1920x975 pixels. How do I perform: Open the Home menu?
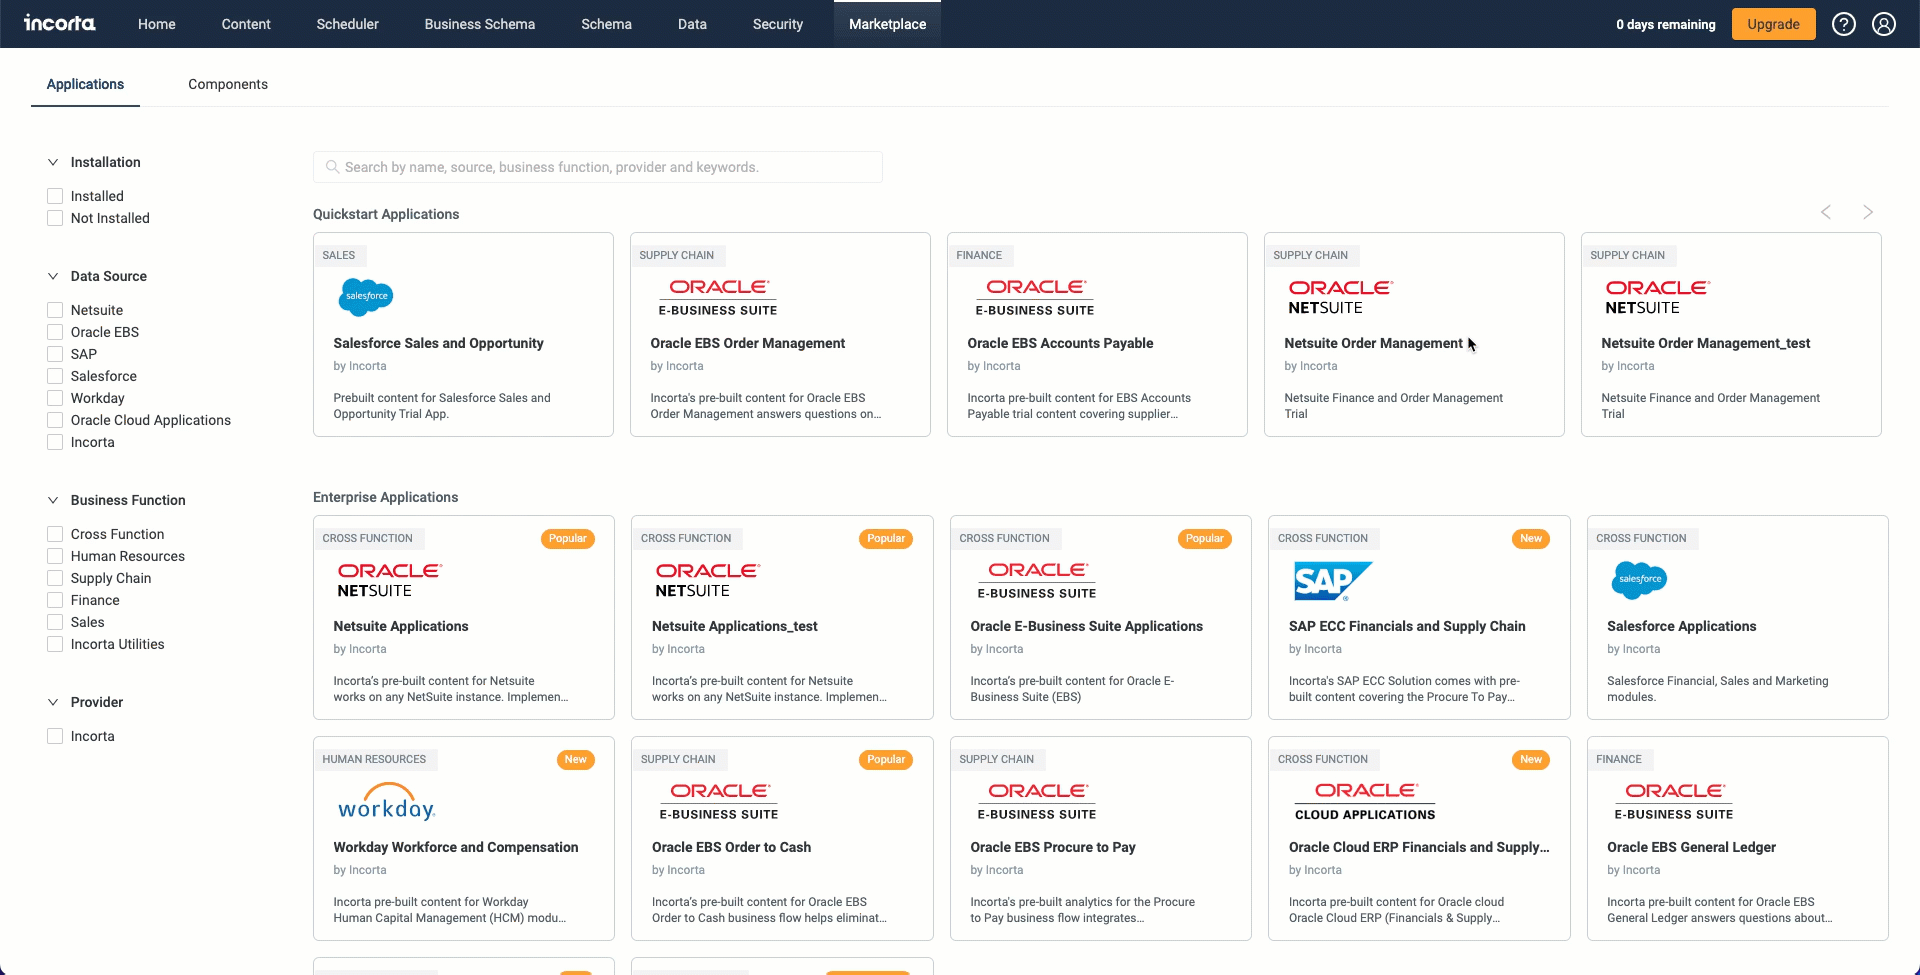[x=157, y=24]
